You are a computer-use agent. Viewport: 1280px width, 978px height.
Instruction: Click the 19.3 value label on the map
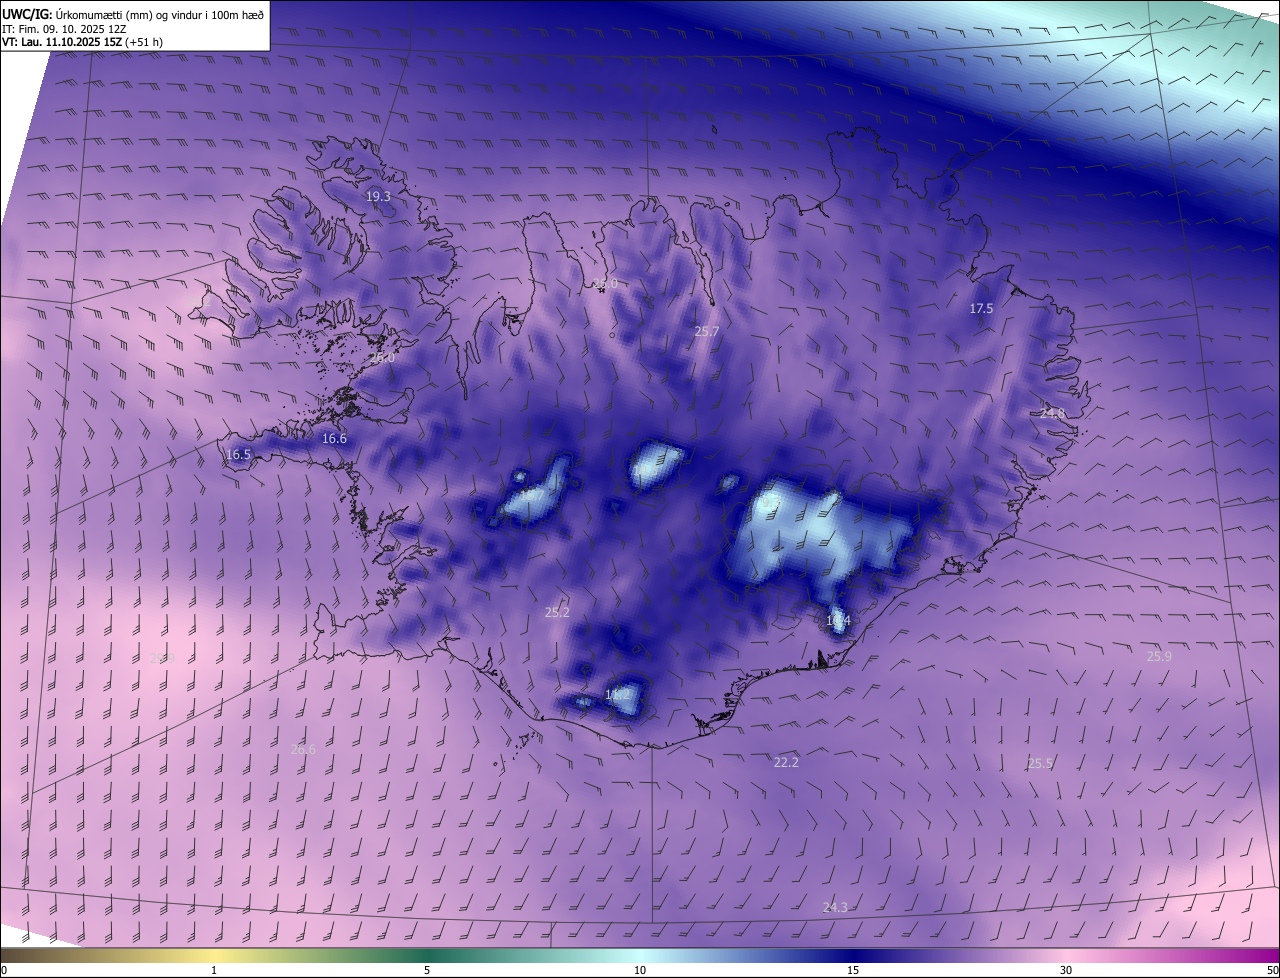pyautogui.click(x=378, y=197)
